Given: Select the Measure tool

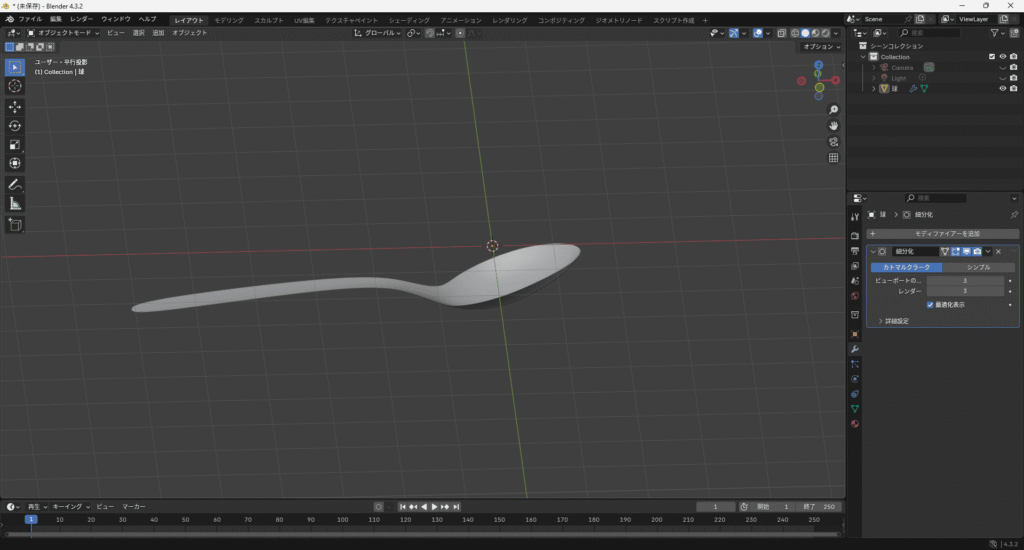Looking at the screenshot, I should pyautogui.click(x=15, y=204).
